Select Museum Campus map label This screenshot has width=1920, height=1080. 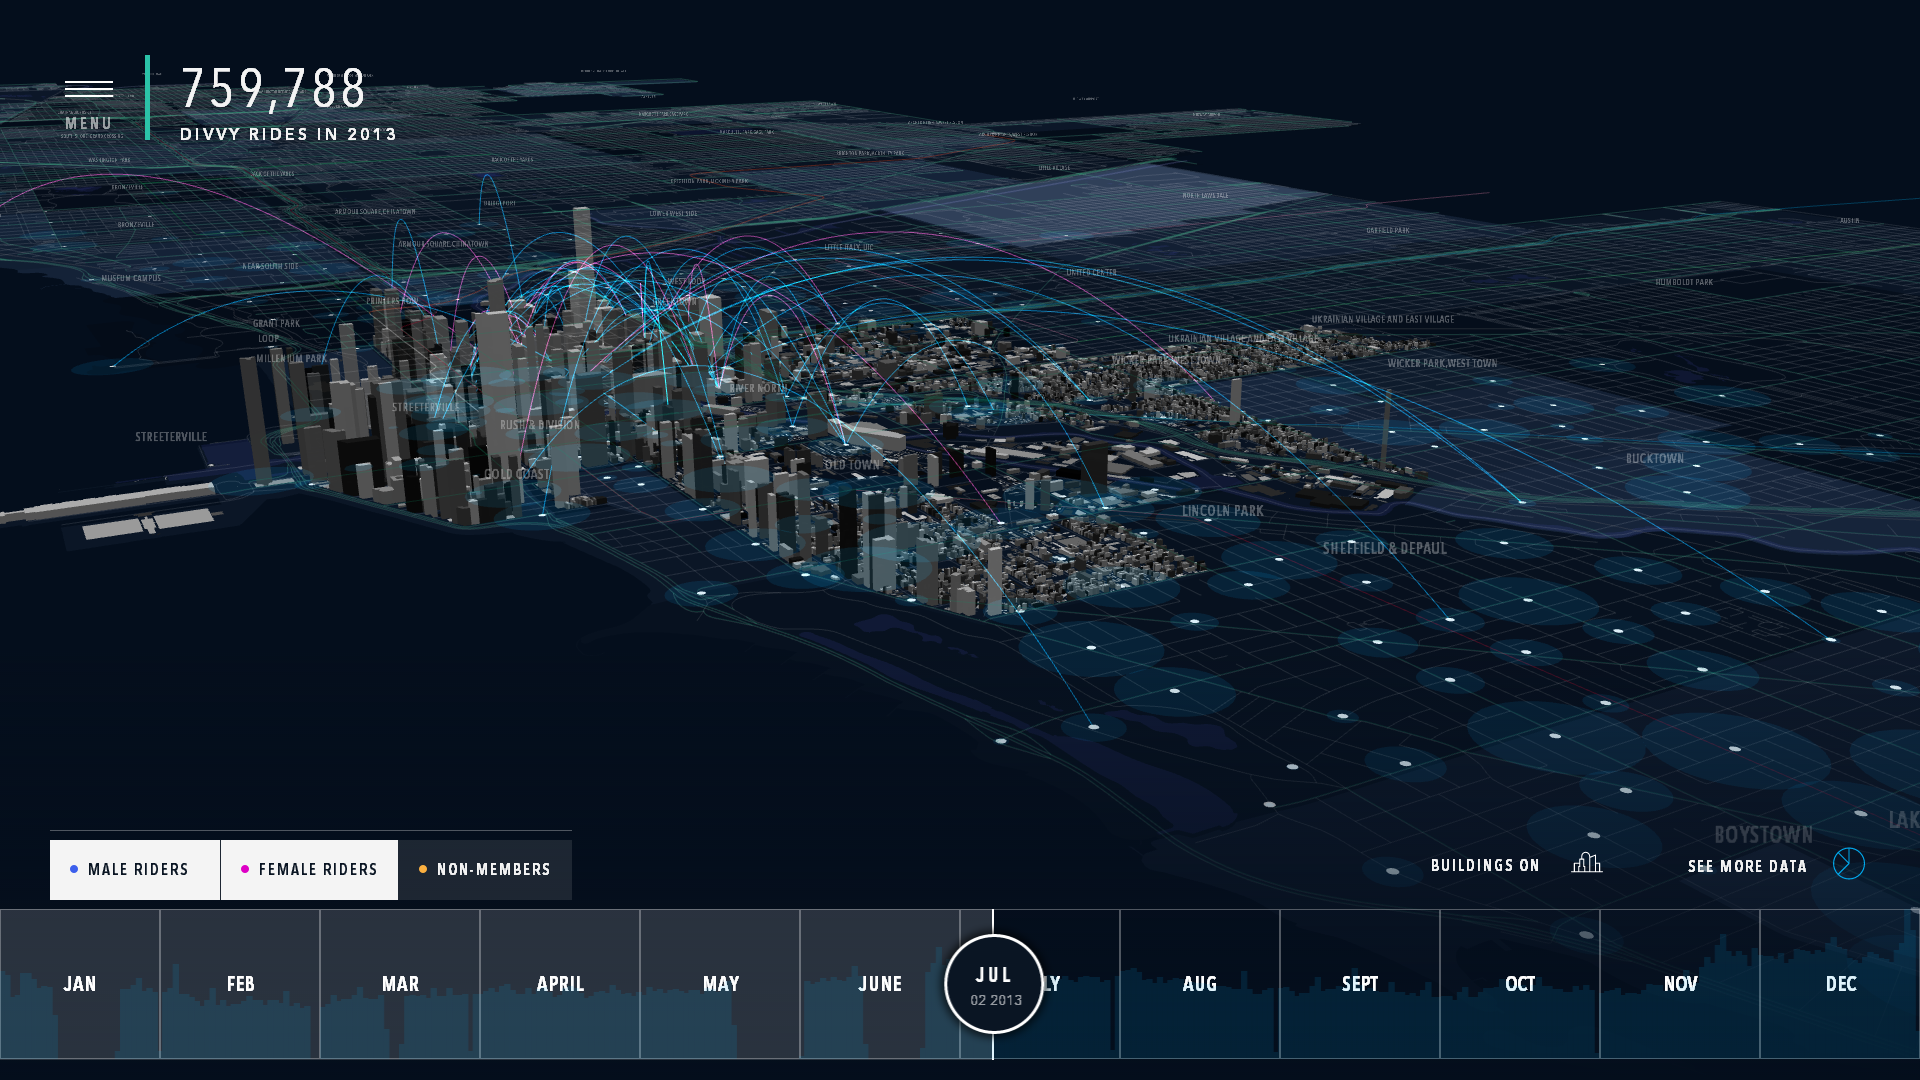click(x=131, y=278)
